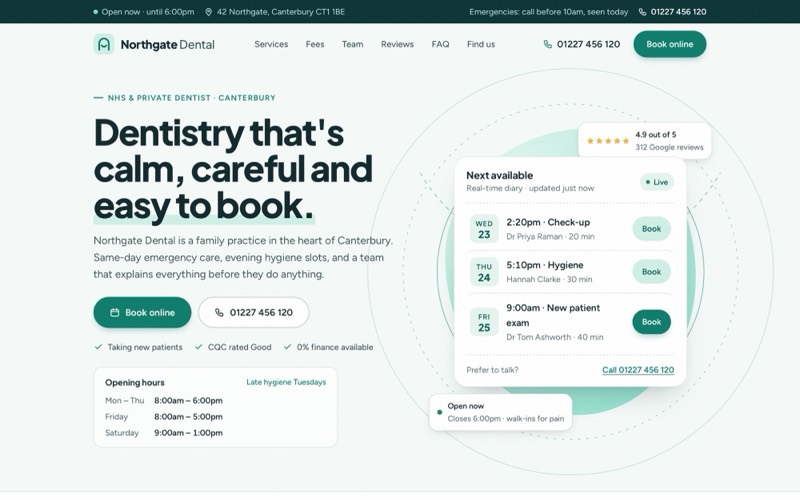Click the Emergencies call before 10am text

[x=548, y=12]
